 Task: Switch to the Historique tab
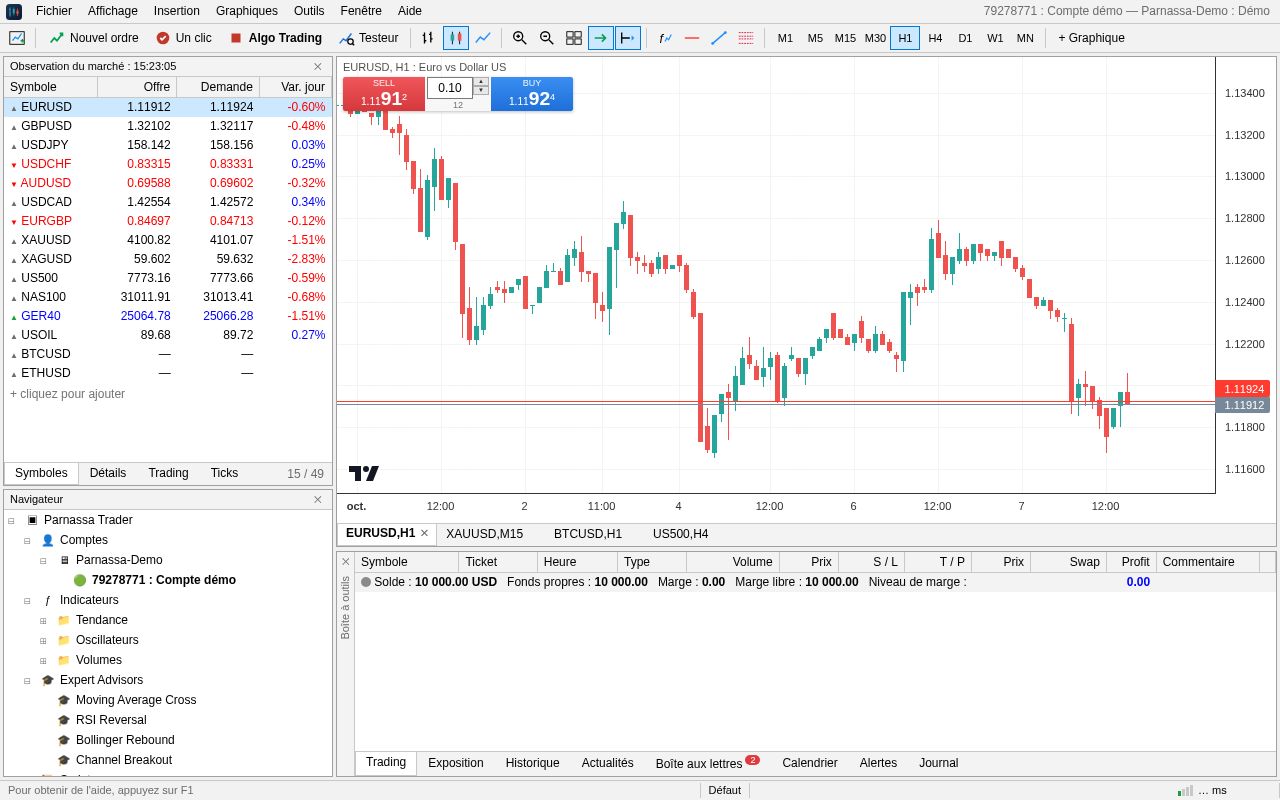(533, 763)
